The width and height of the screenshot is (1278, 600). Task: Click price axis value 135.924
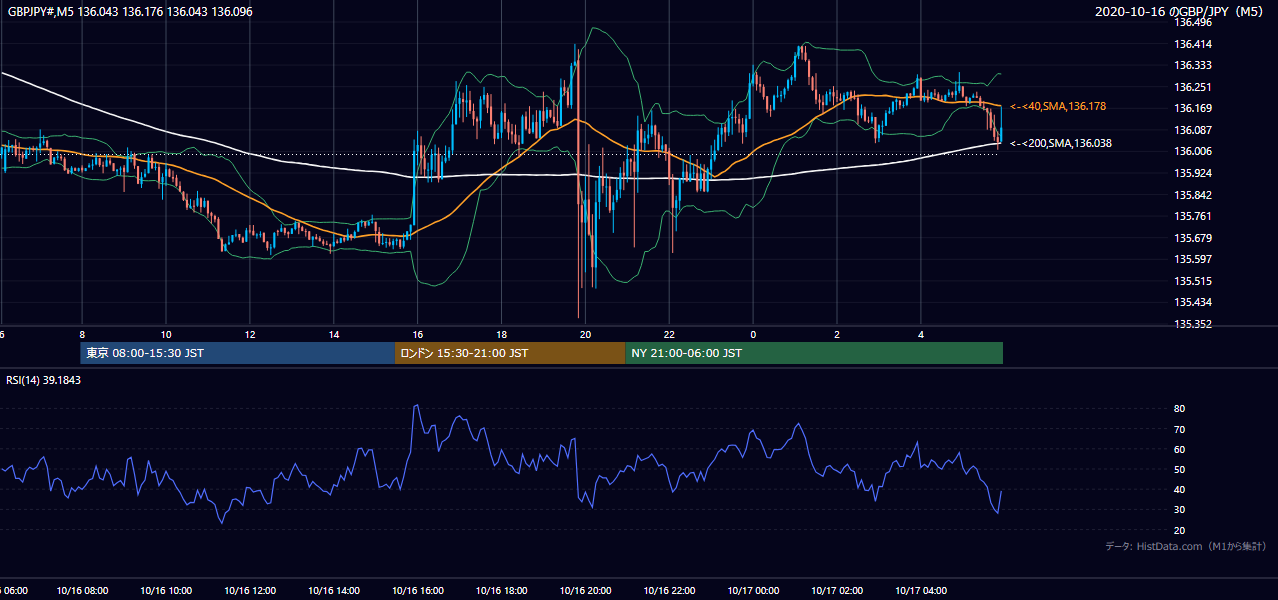tap(1193, 173)
